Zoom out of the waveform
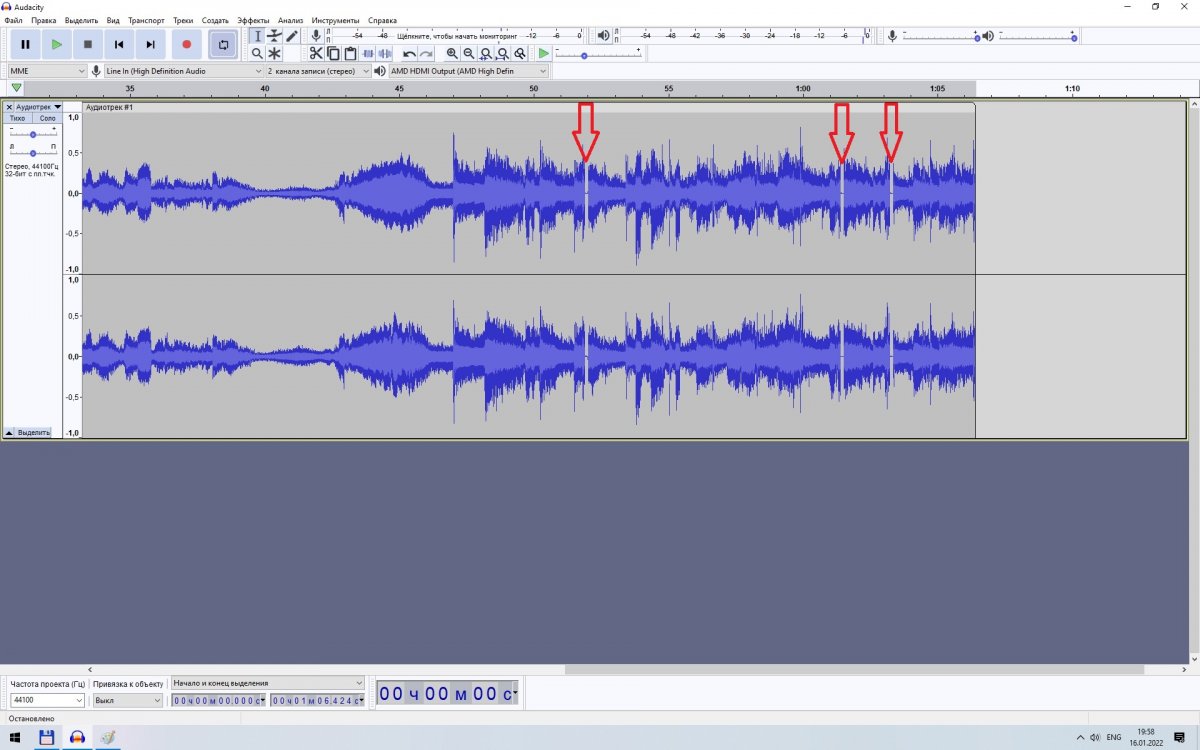This screenshot has height=750, width=1200. click(469, 53)
